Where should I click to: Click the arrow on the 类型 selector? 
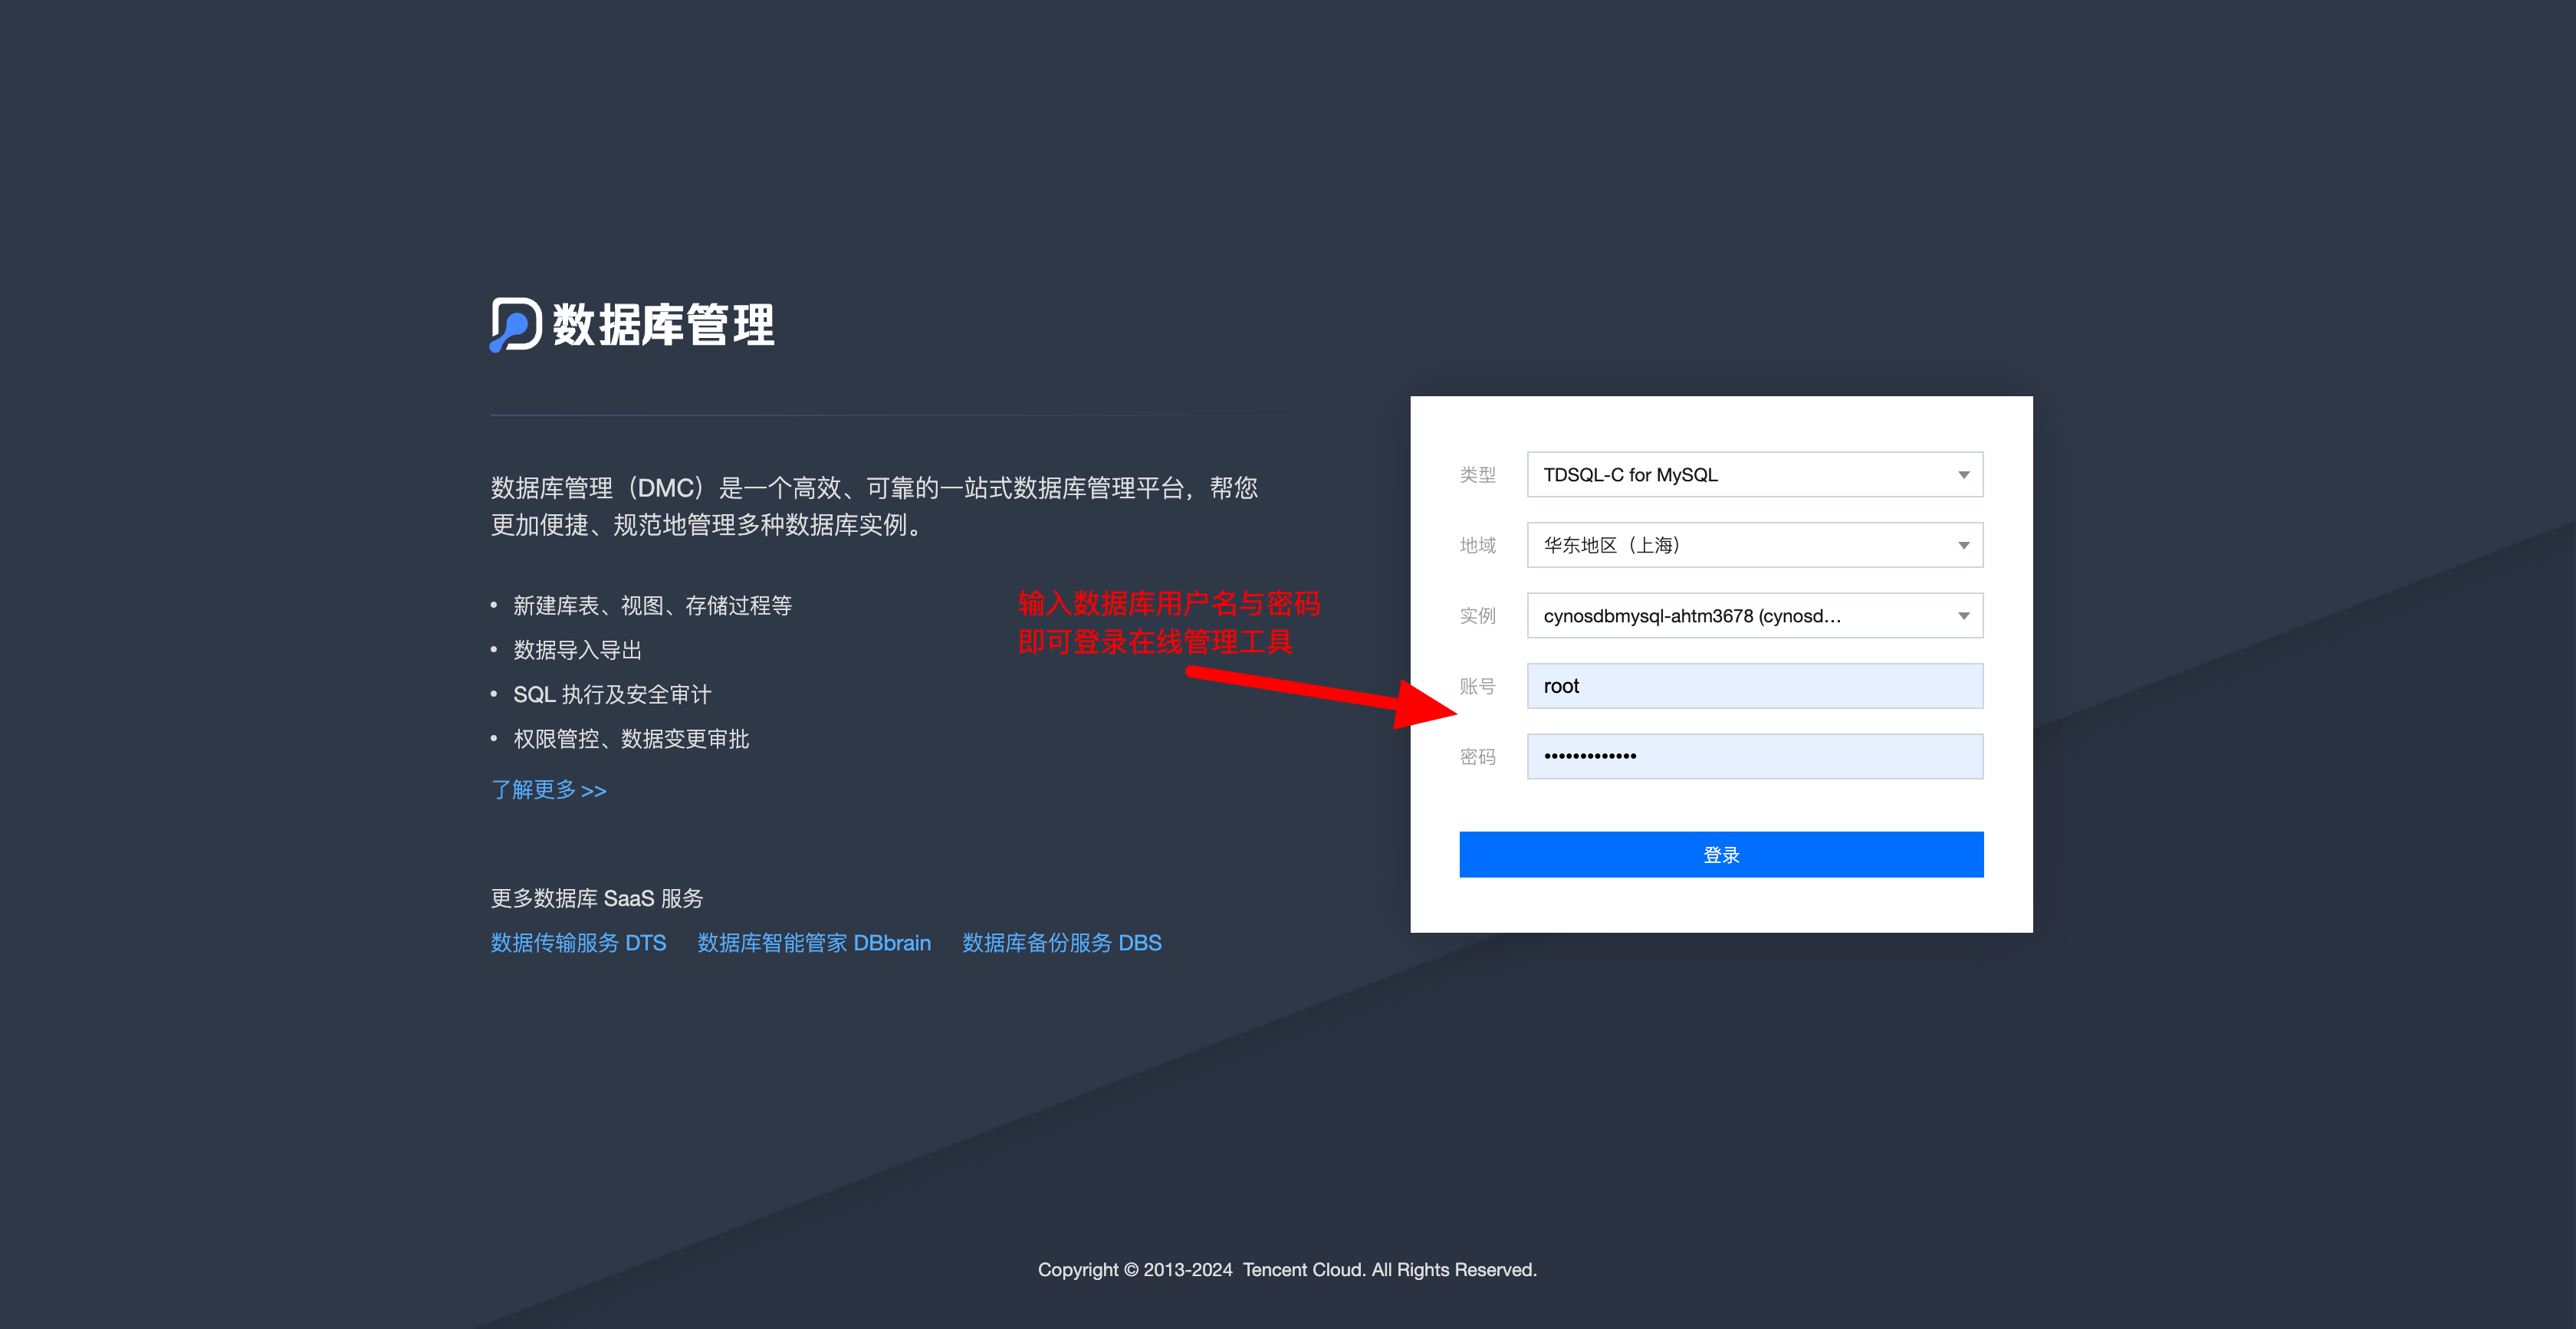tap(1963, 475)
